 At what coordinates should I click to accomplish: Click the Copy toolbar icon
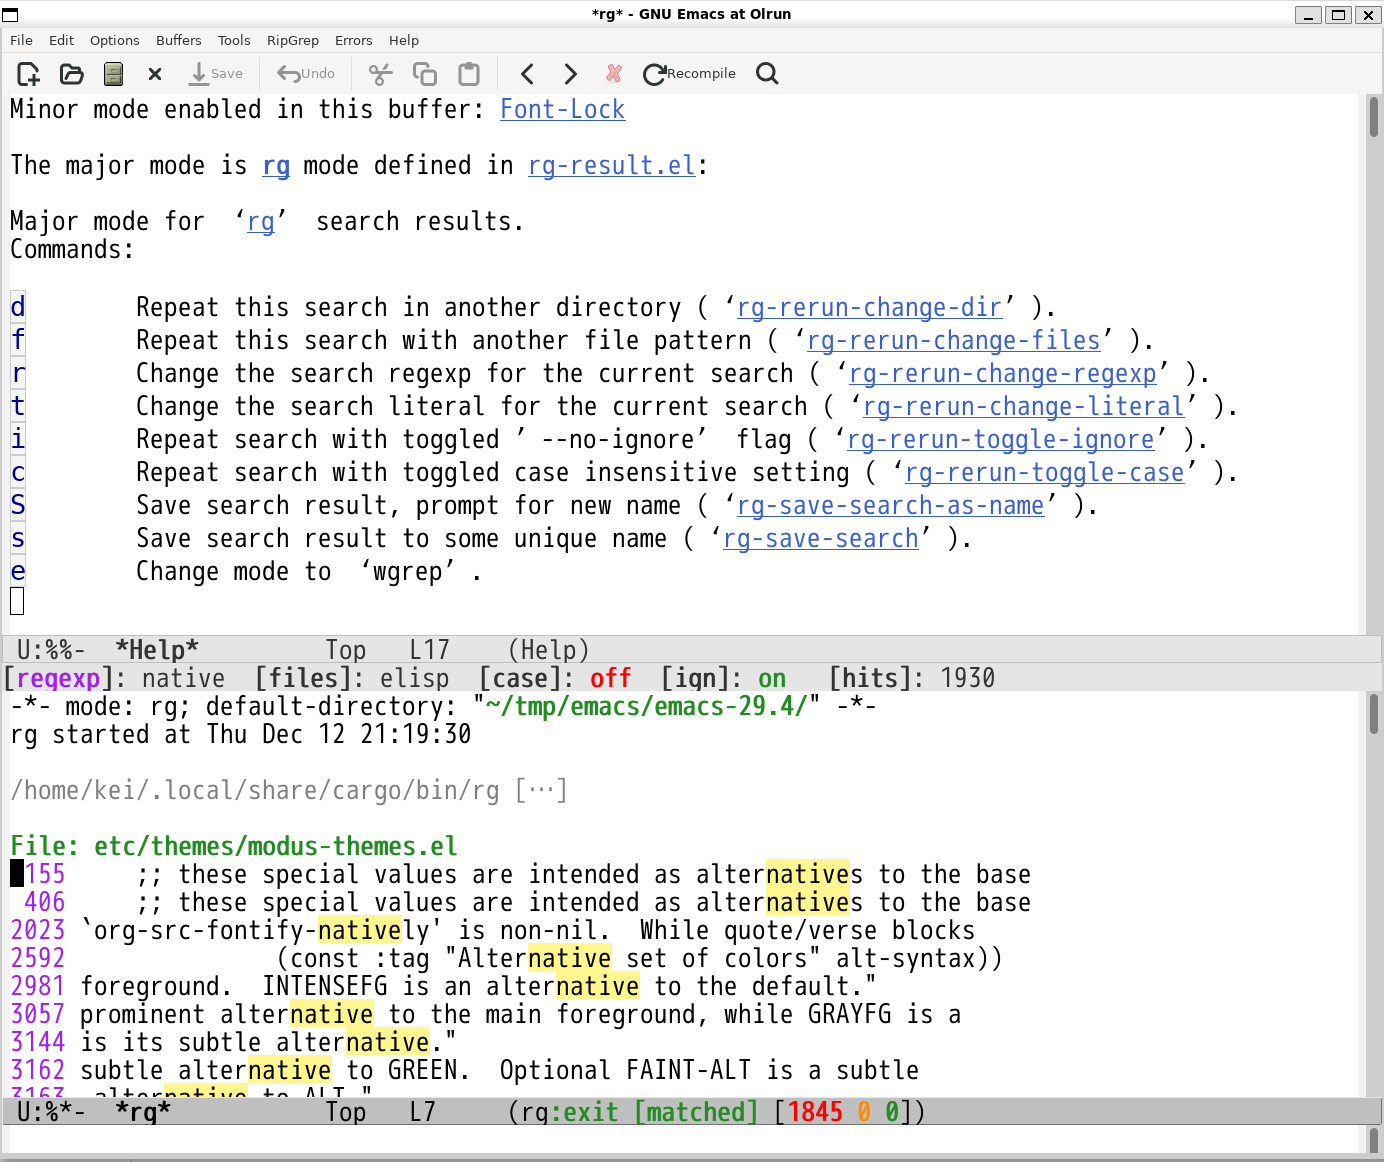[x=425, y=74]
